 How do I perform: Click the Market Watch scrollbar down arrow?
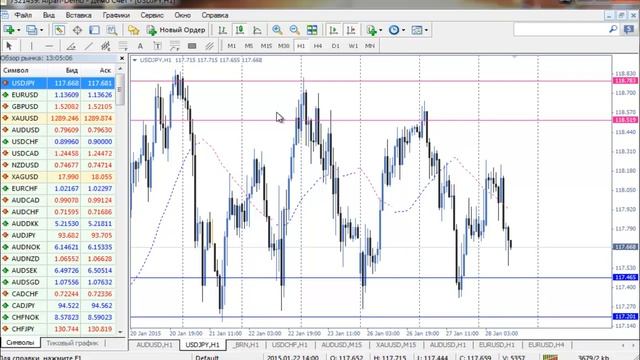coord(120,332)
